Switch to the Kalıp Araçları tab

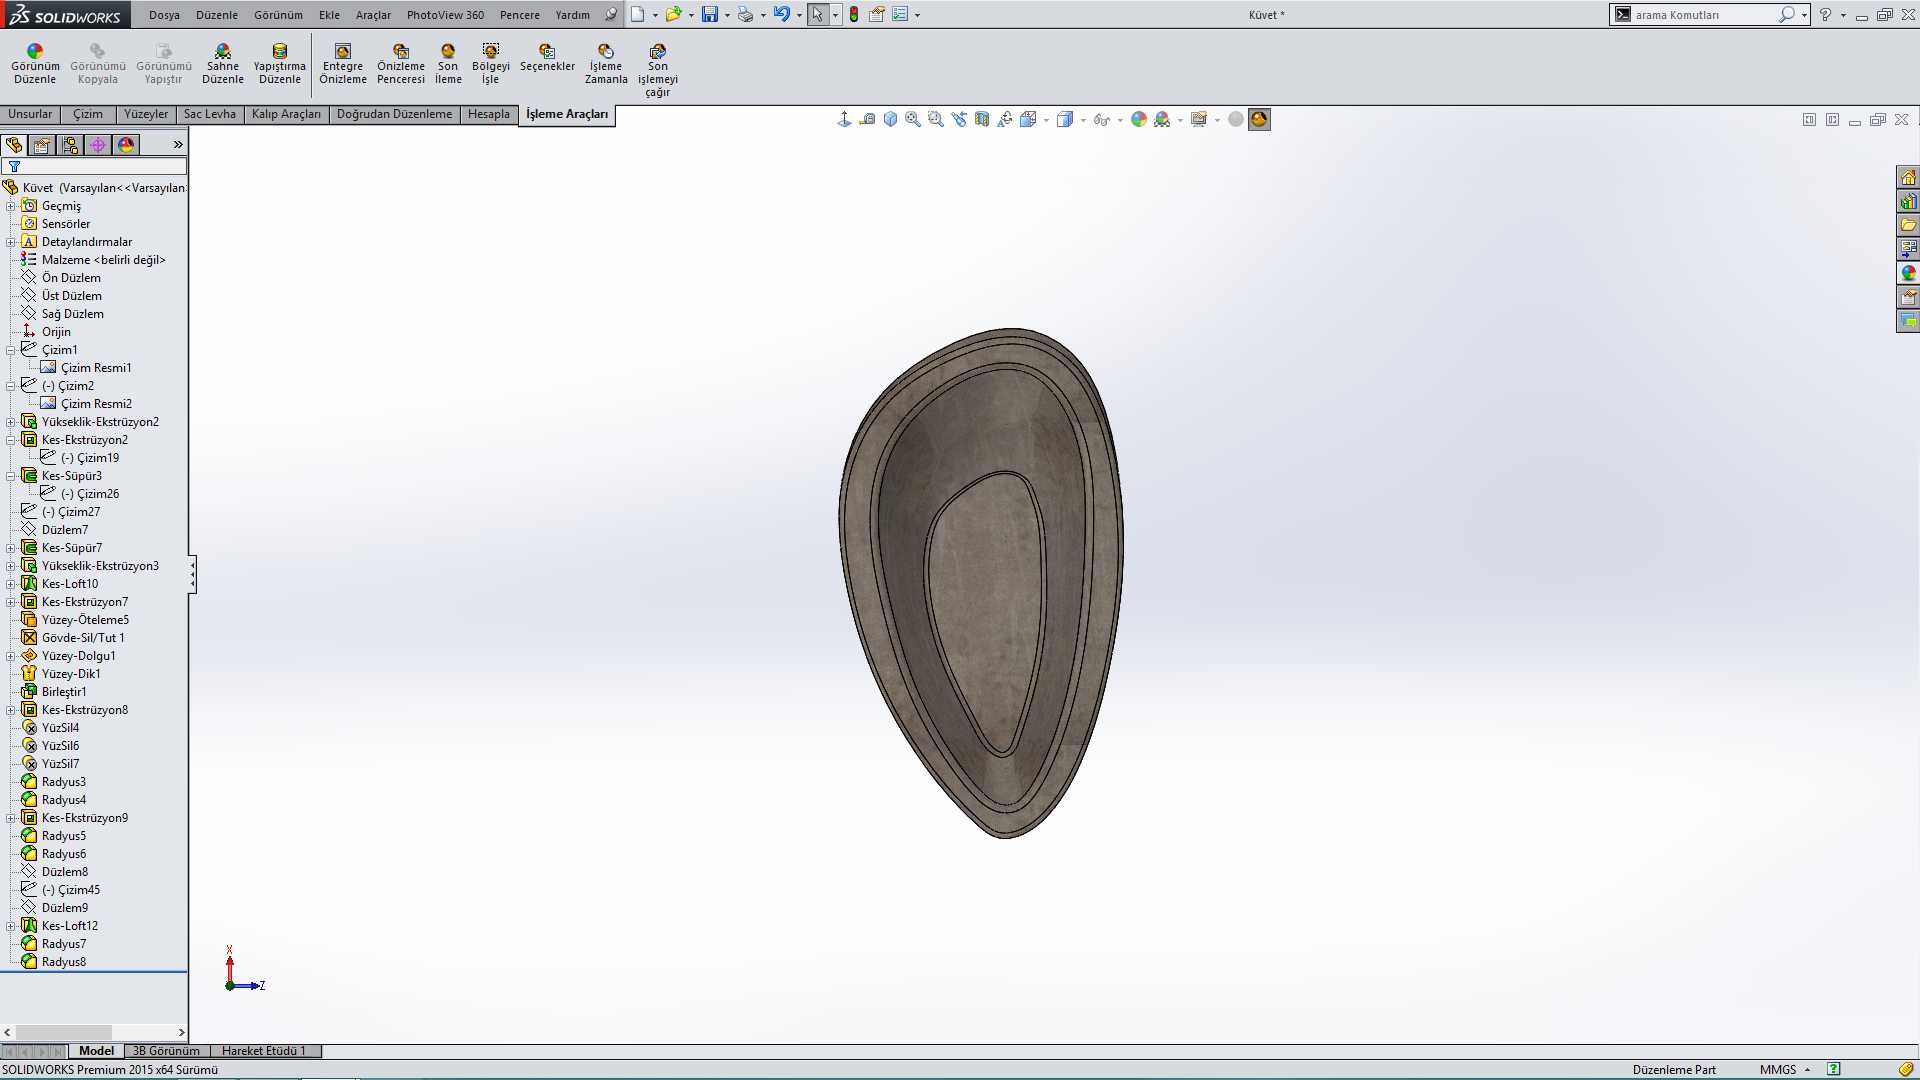click(286, 114)
